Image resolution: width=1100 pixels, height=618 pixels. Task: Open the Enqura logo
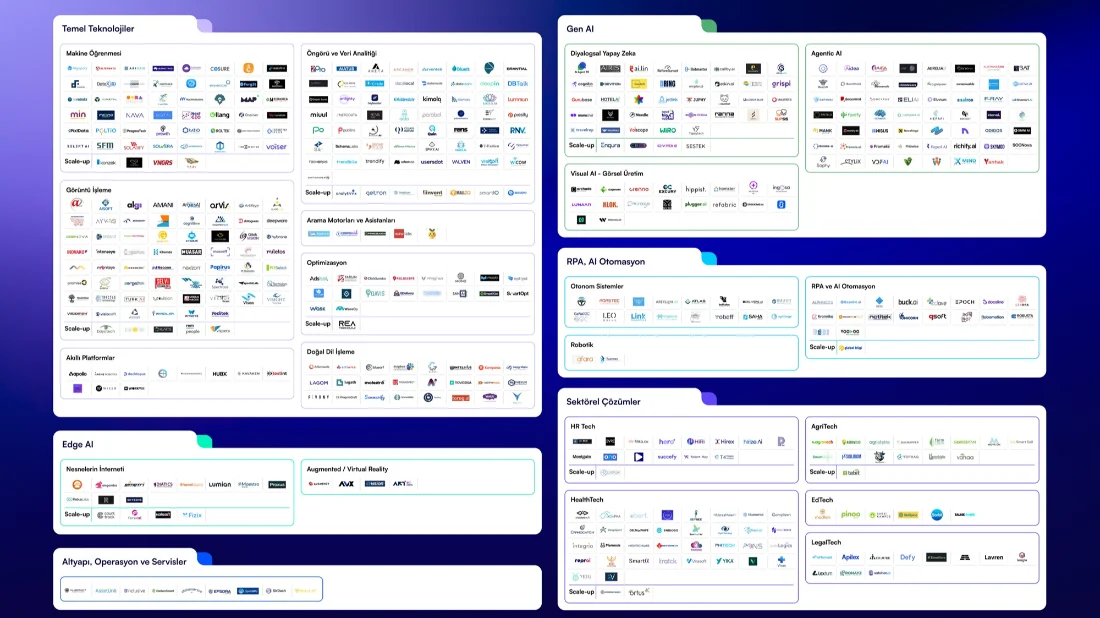[610, 146]
